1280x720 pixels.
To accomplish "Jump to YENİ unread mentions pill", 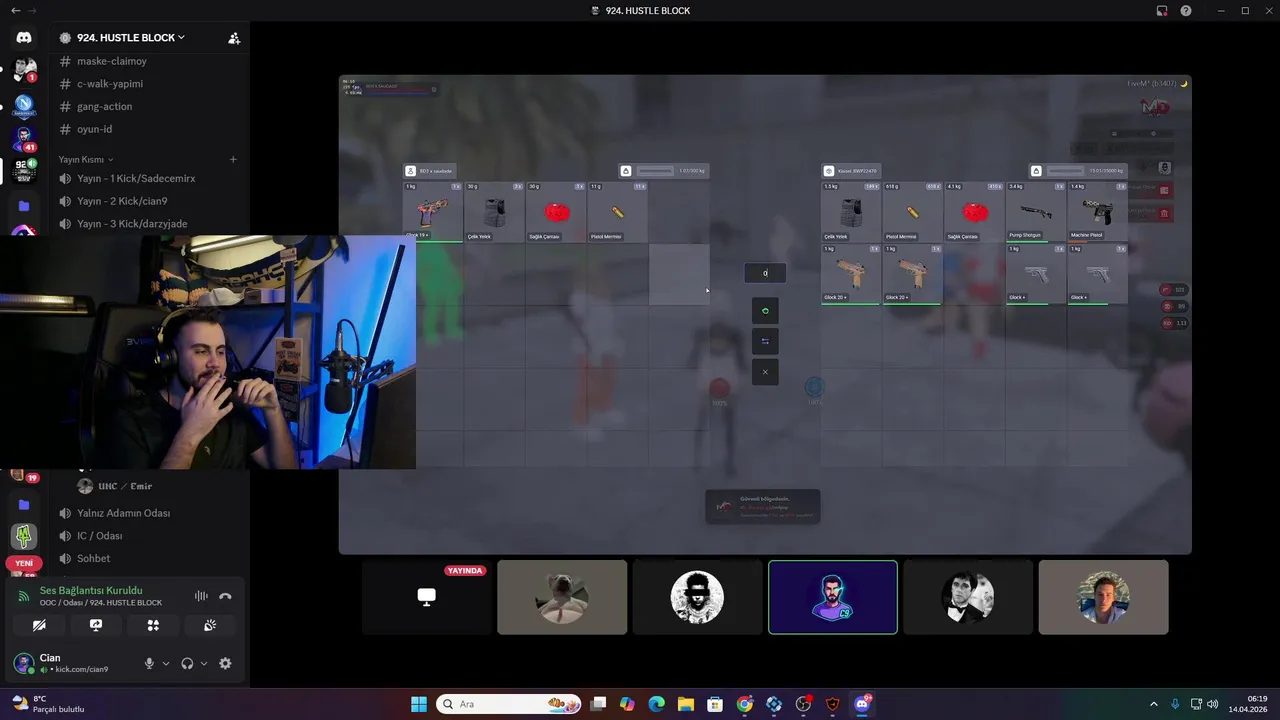I will tap(24, 563).
